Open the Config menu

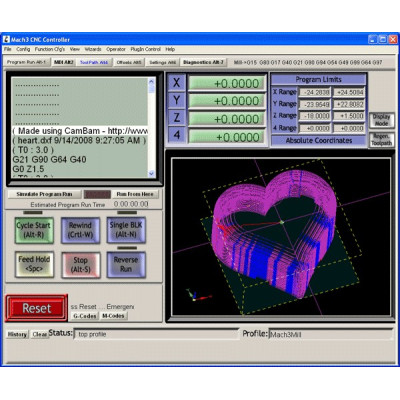pyautogui.click(x=23, y=49)
